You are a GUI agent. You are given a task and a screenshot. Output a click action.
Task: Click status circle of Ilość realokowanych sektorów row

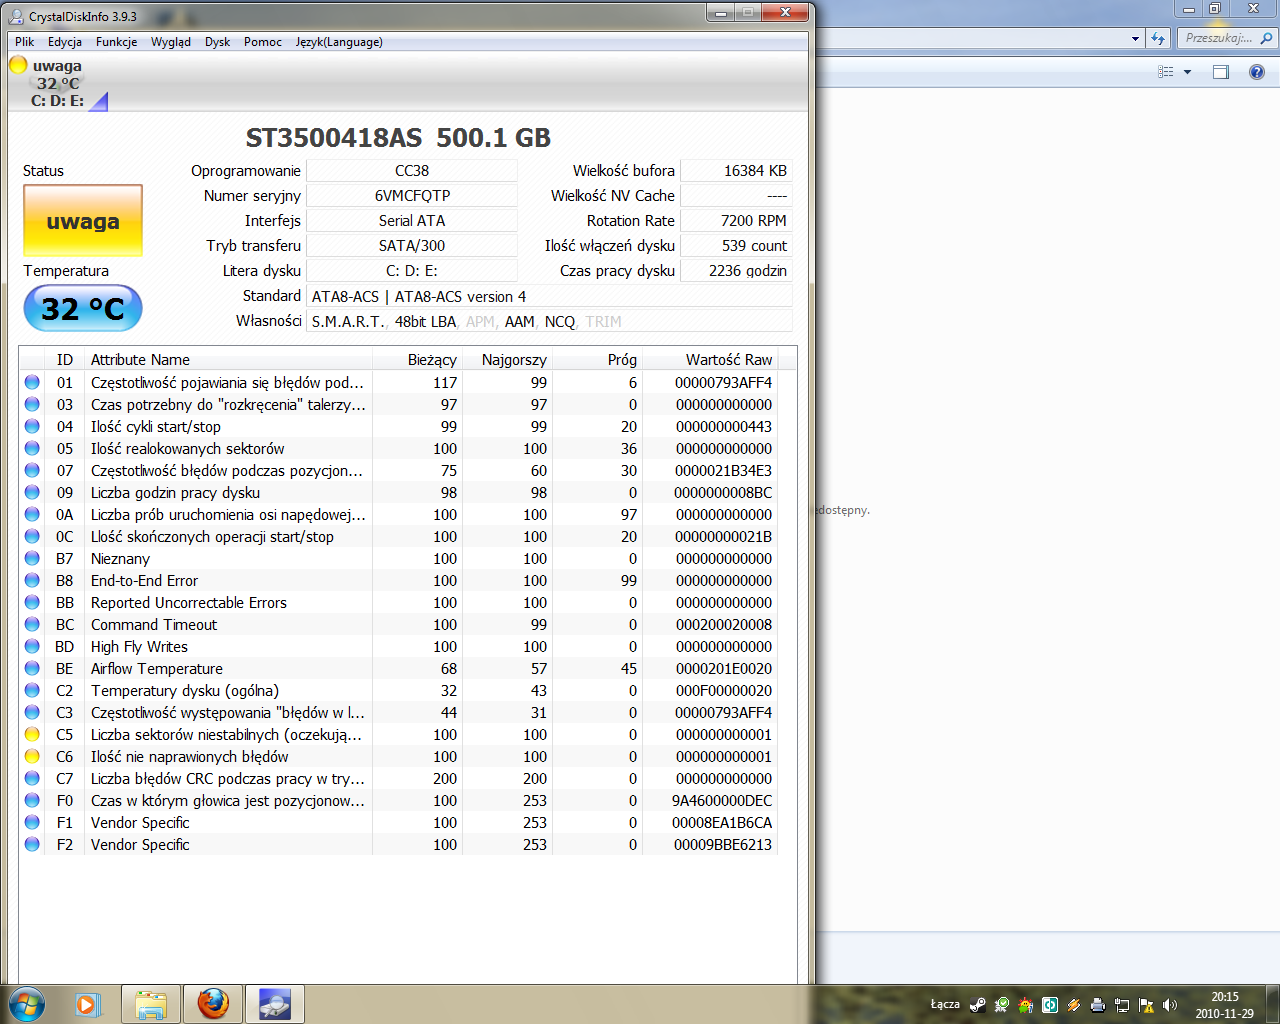[32, 448]
